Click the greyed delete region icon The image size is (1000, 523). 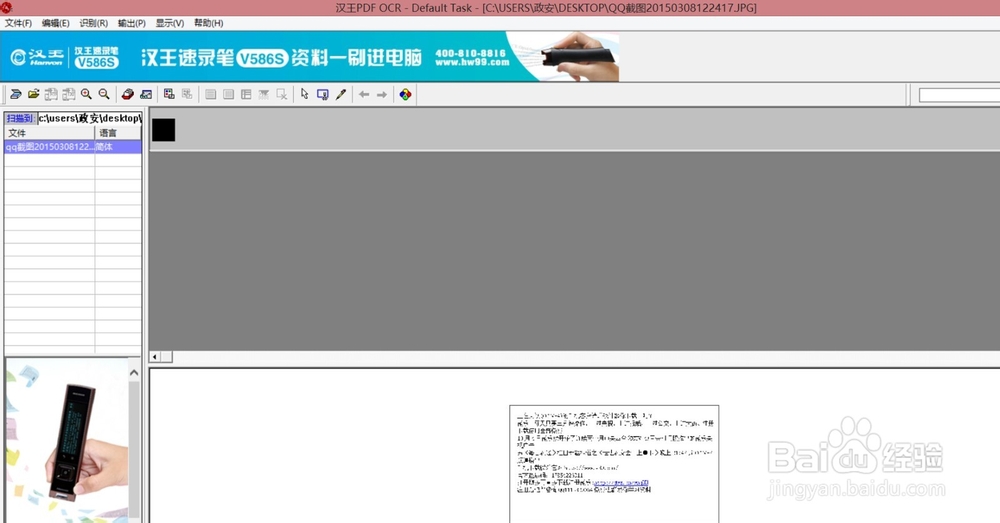[282, 94]
